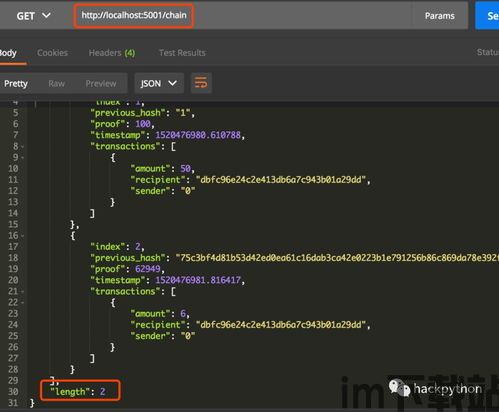Click the proof value 62949

coord(148,269)
